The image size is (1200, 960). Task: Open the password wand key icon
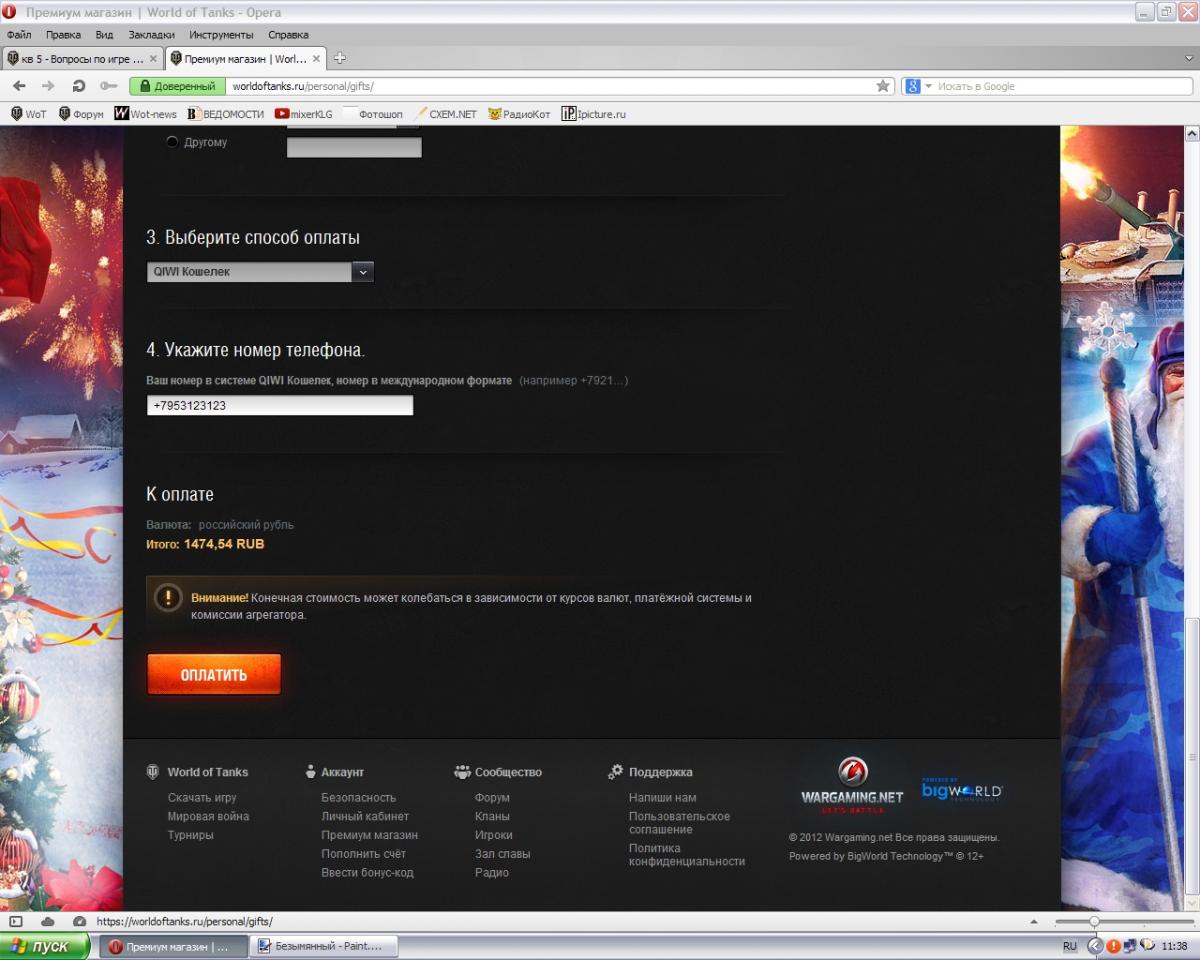click(x=108, y=86)
